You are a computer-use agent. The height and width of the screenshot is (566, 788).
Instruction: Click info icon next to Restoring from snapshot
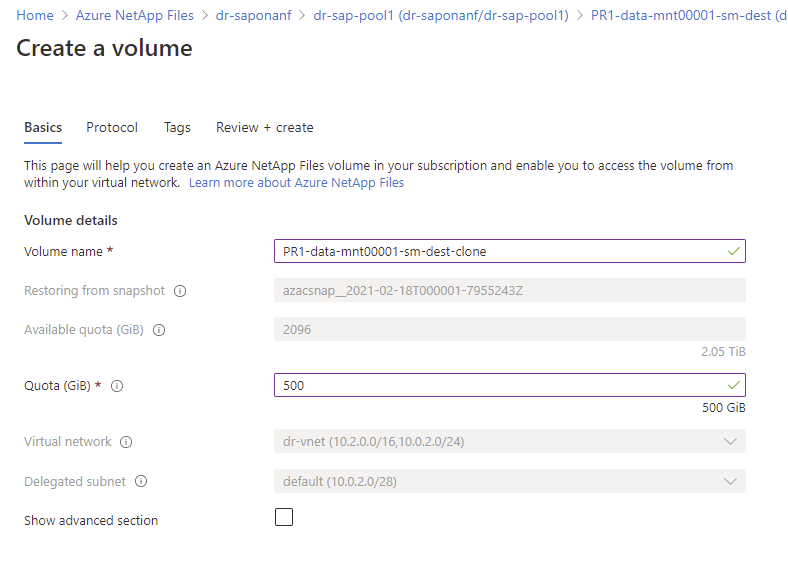coord(180,291)
